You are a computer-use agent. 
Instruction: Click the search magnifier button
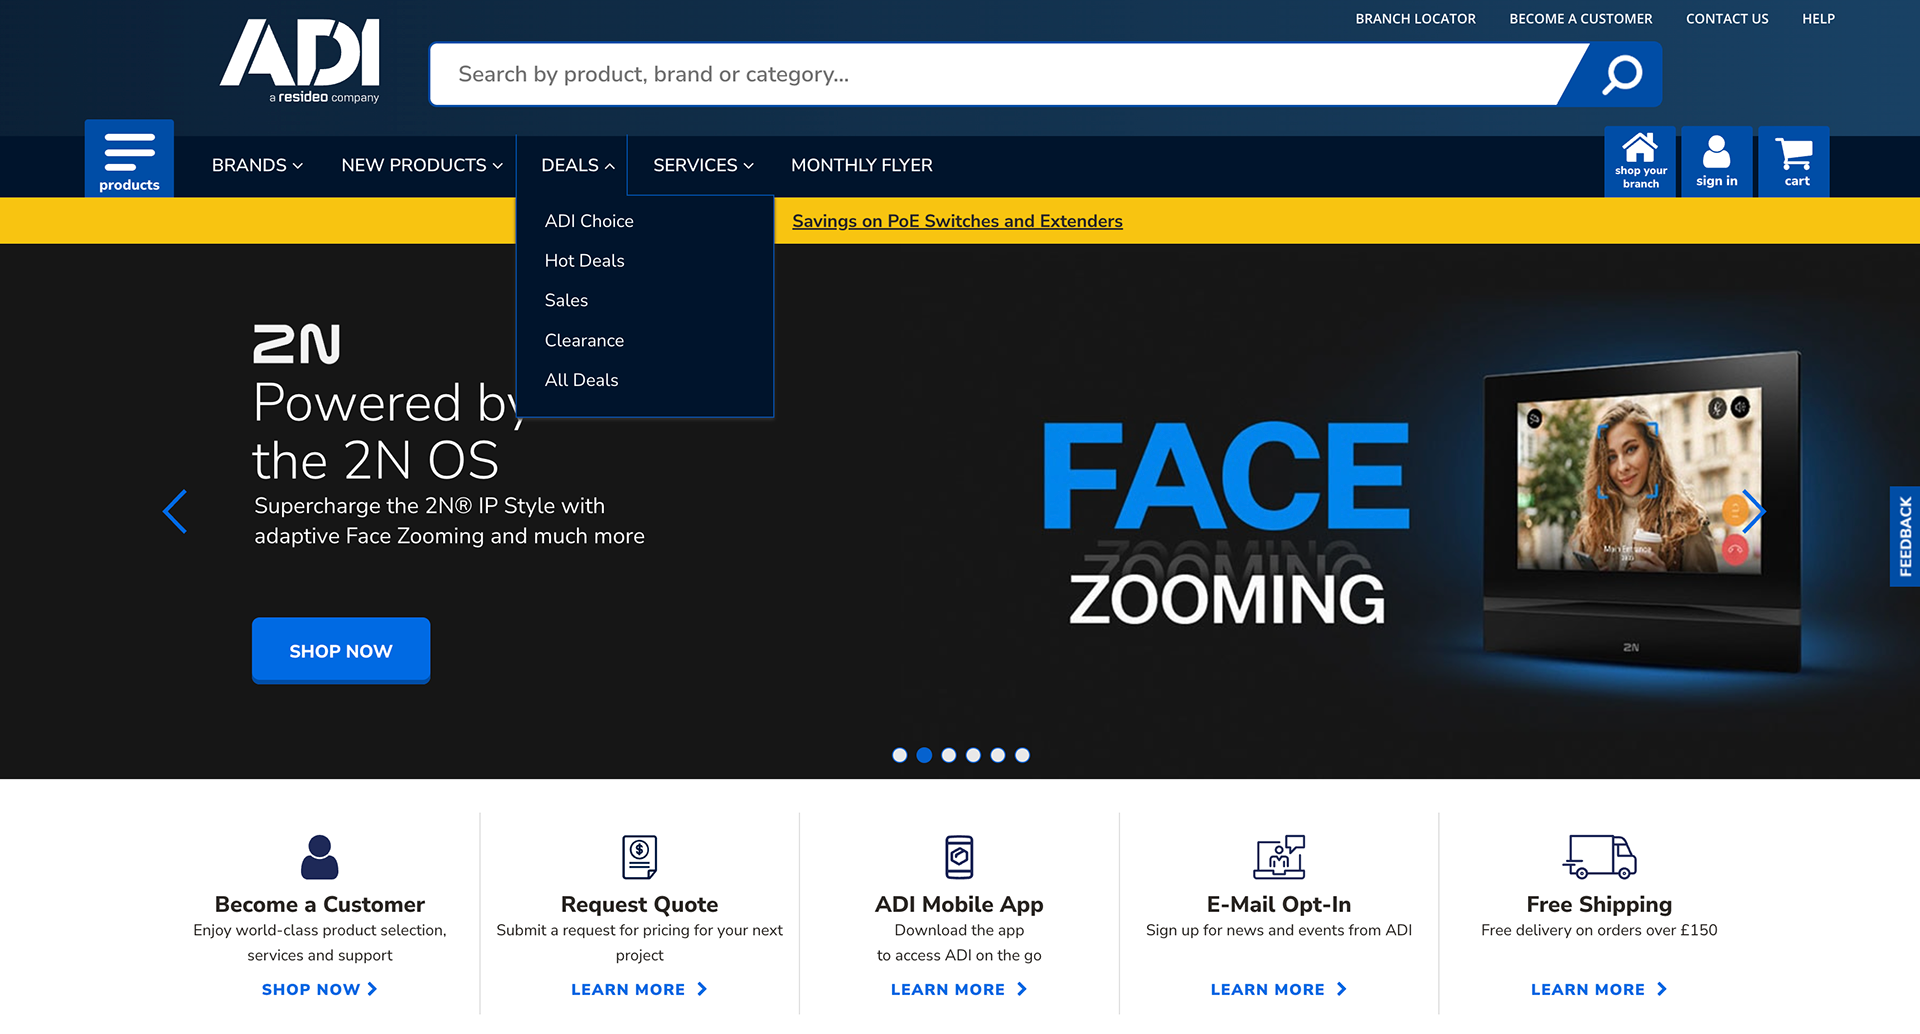pos(1621,74)
